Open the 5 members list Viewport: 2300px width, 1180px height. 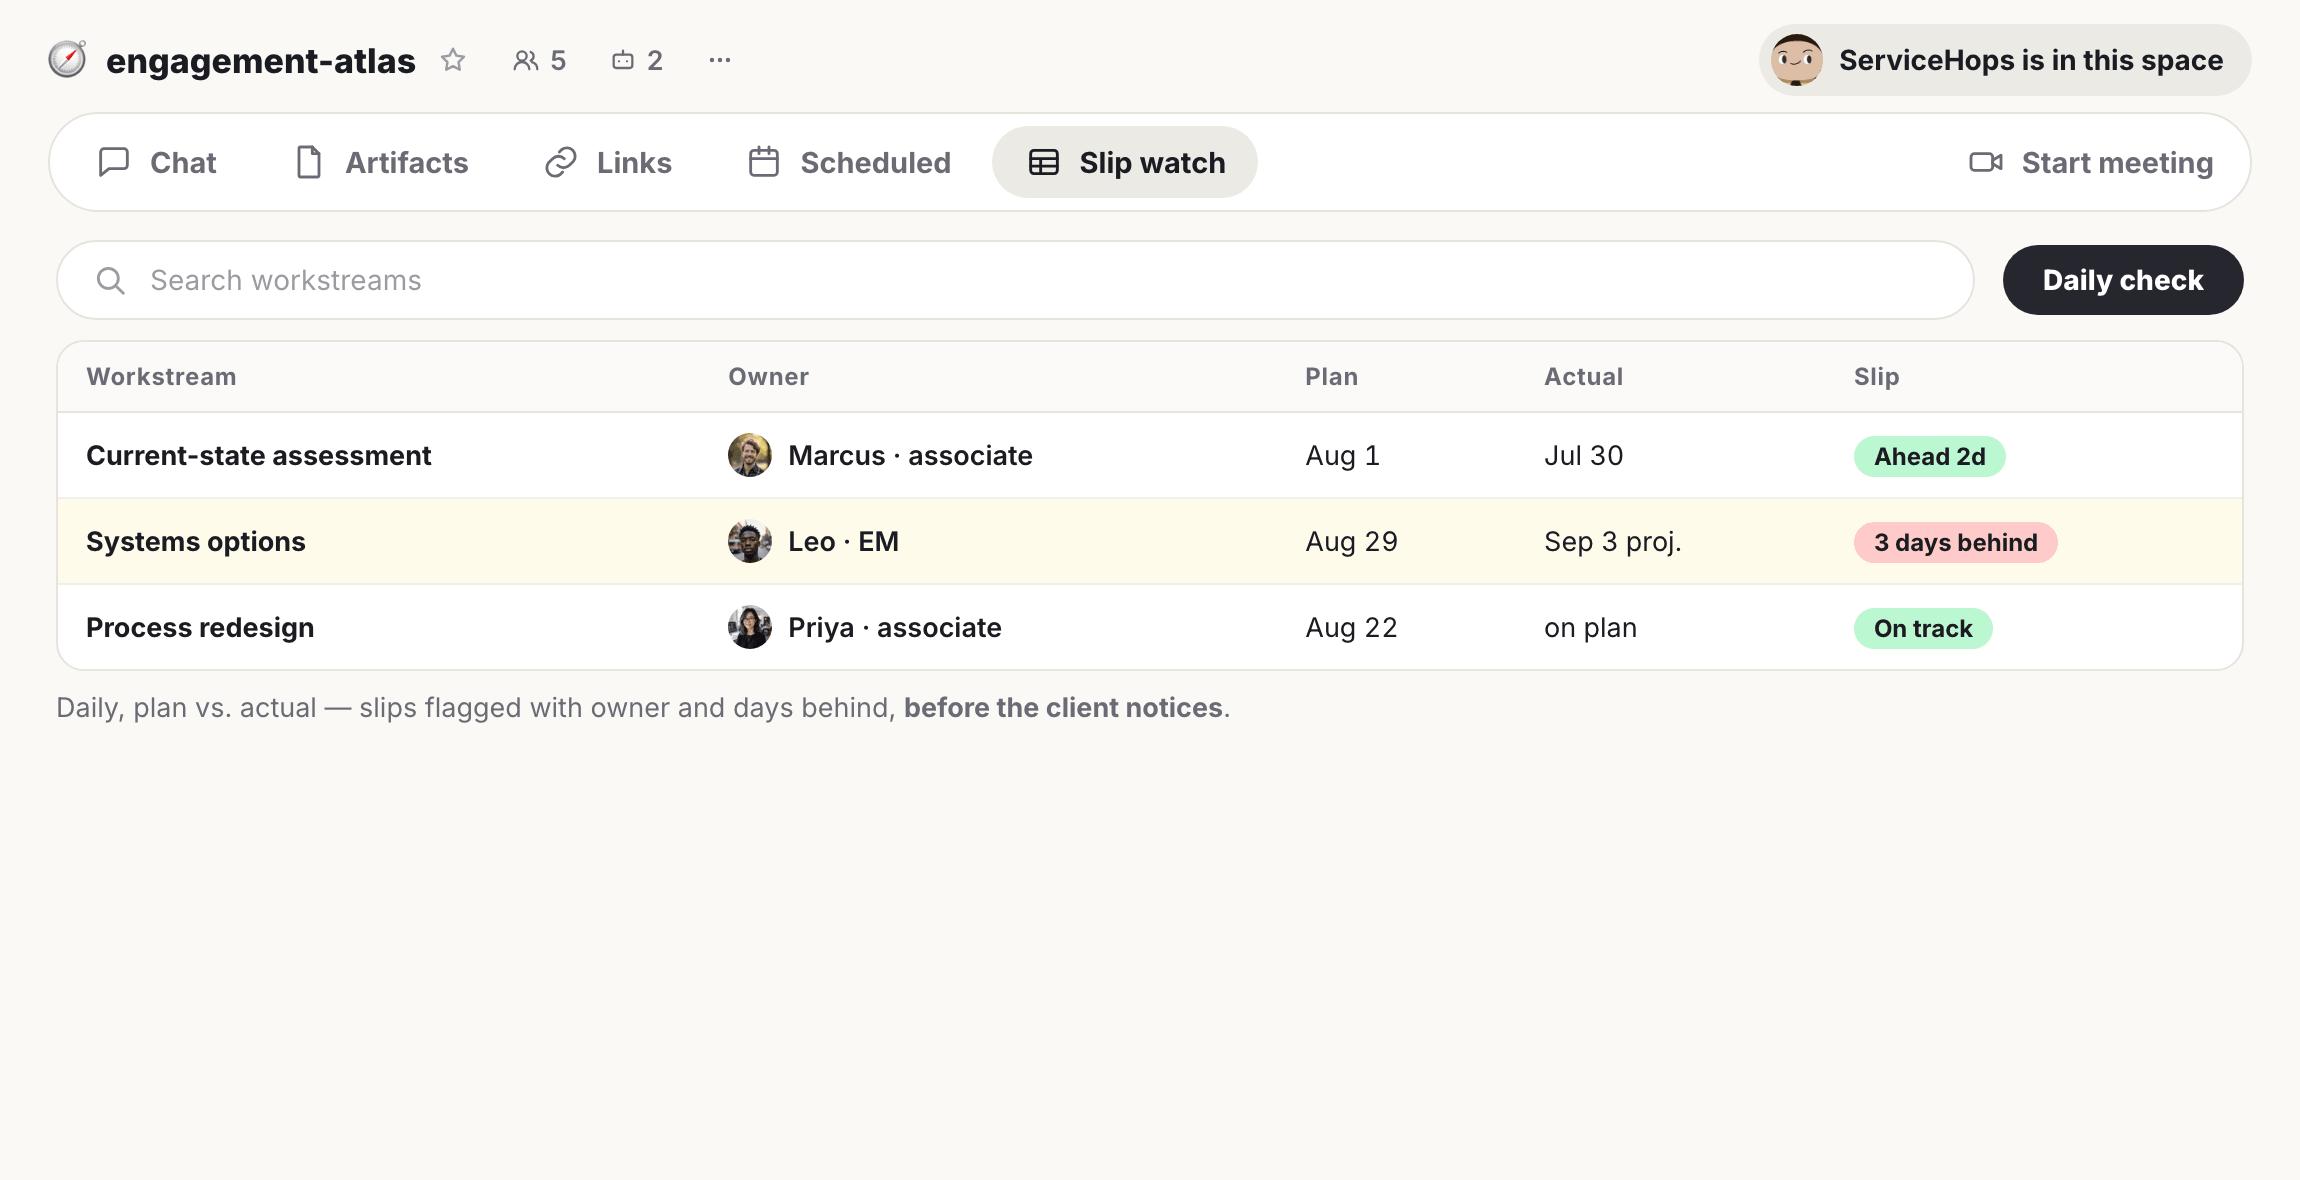[539, 60]
